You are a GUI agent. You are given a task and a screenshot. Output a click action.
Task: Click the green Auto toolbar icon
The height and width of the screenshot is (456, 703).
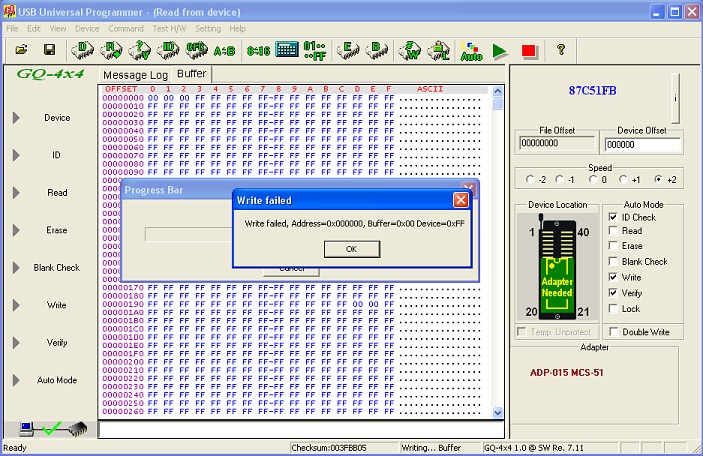(x=470, y=50)
